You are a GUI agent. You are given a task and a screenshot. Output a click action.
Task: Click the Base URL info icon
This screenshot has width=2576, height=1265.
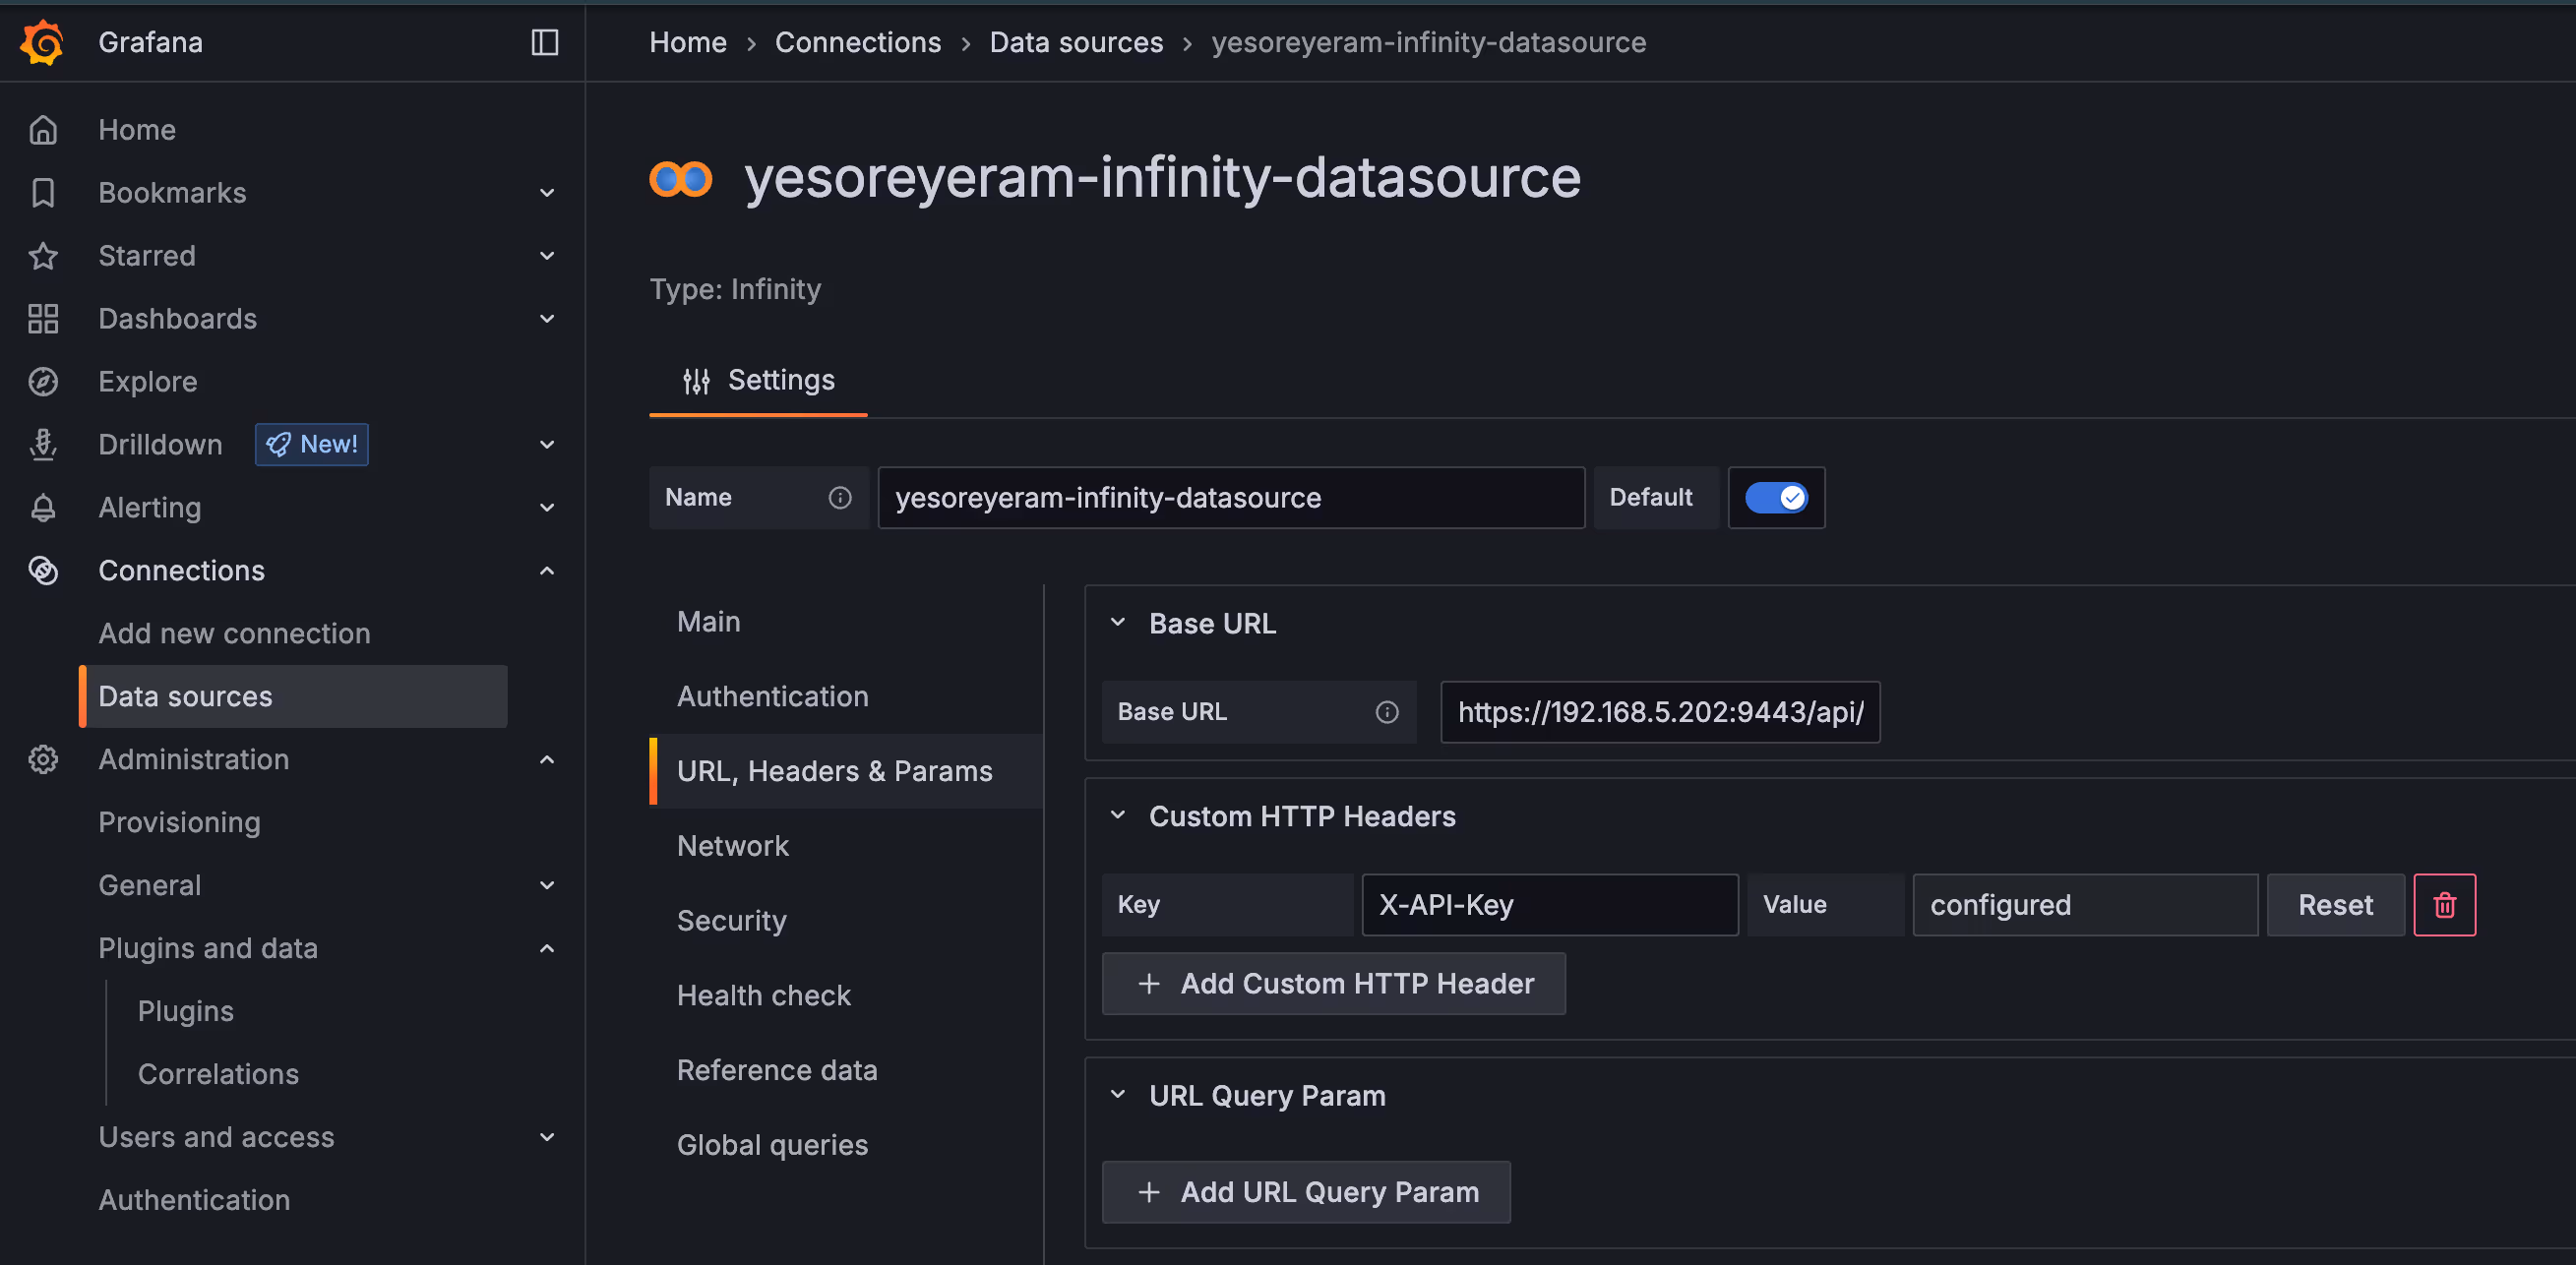(x=1386, y=711)
